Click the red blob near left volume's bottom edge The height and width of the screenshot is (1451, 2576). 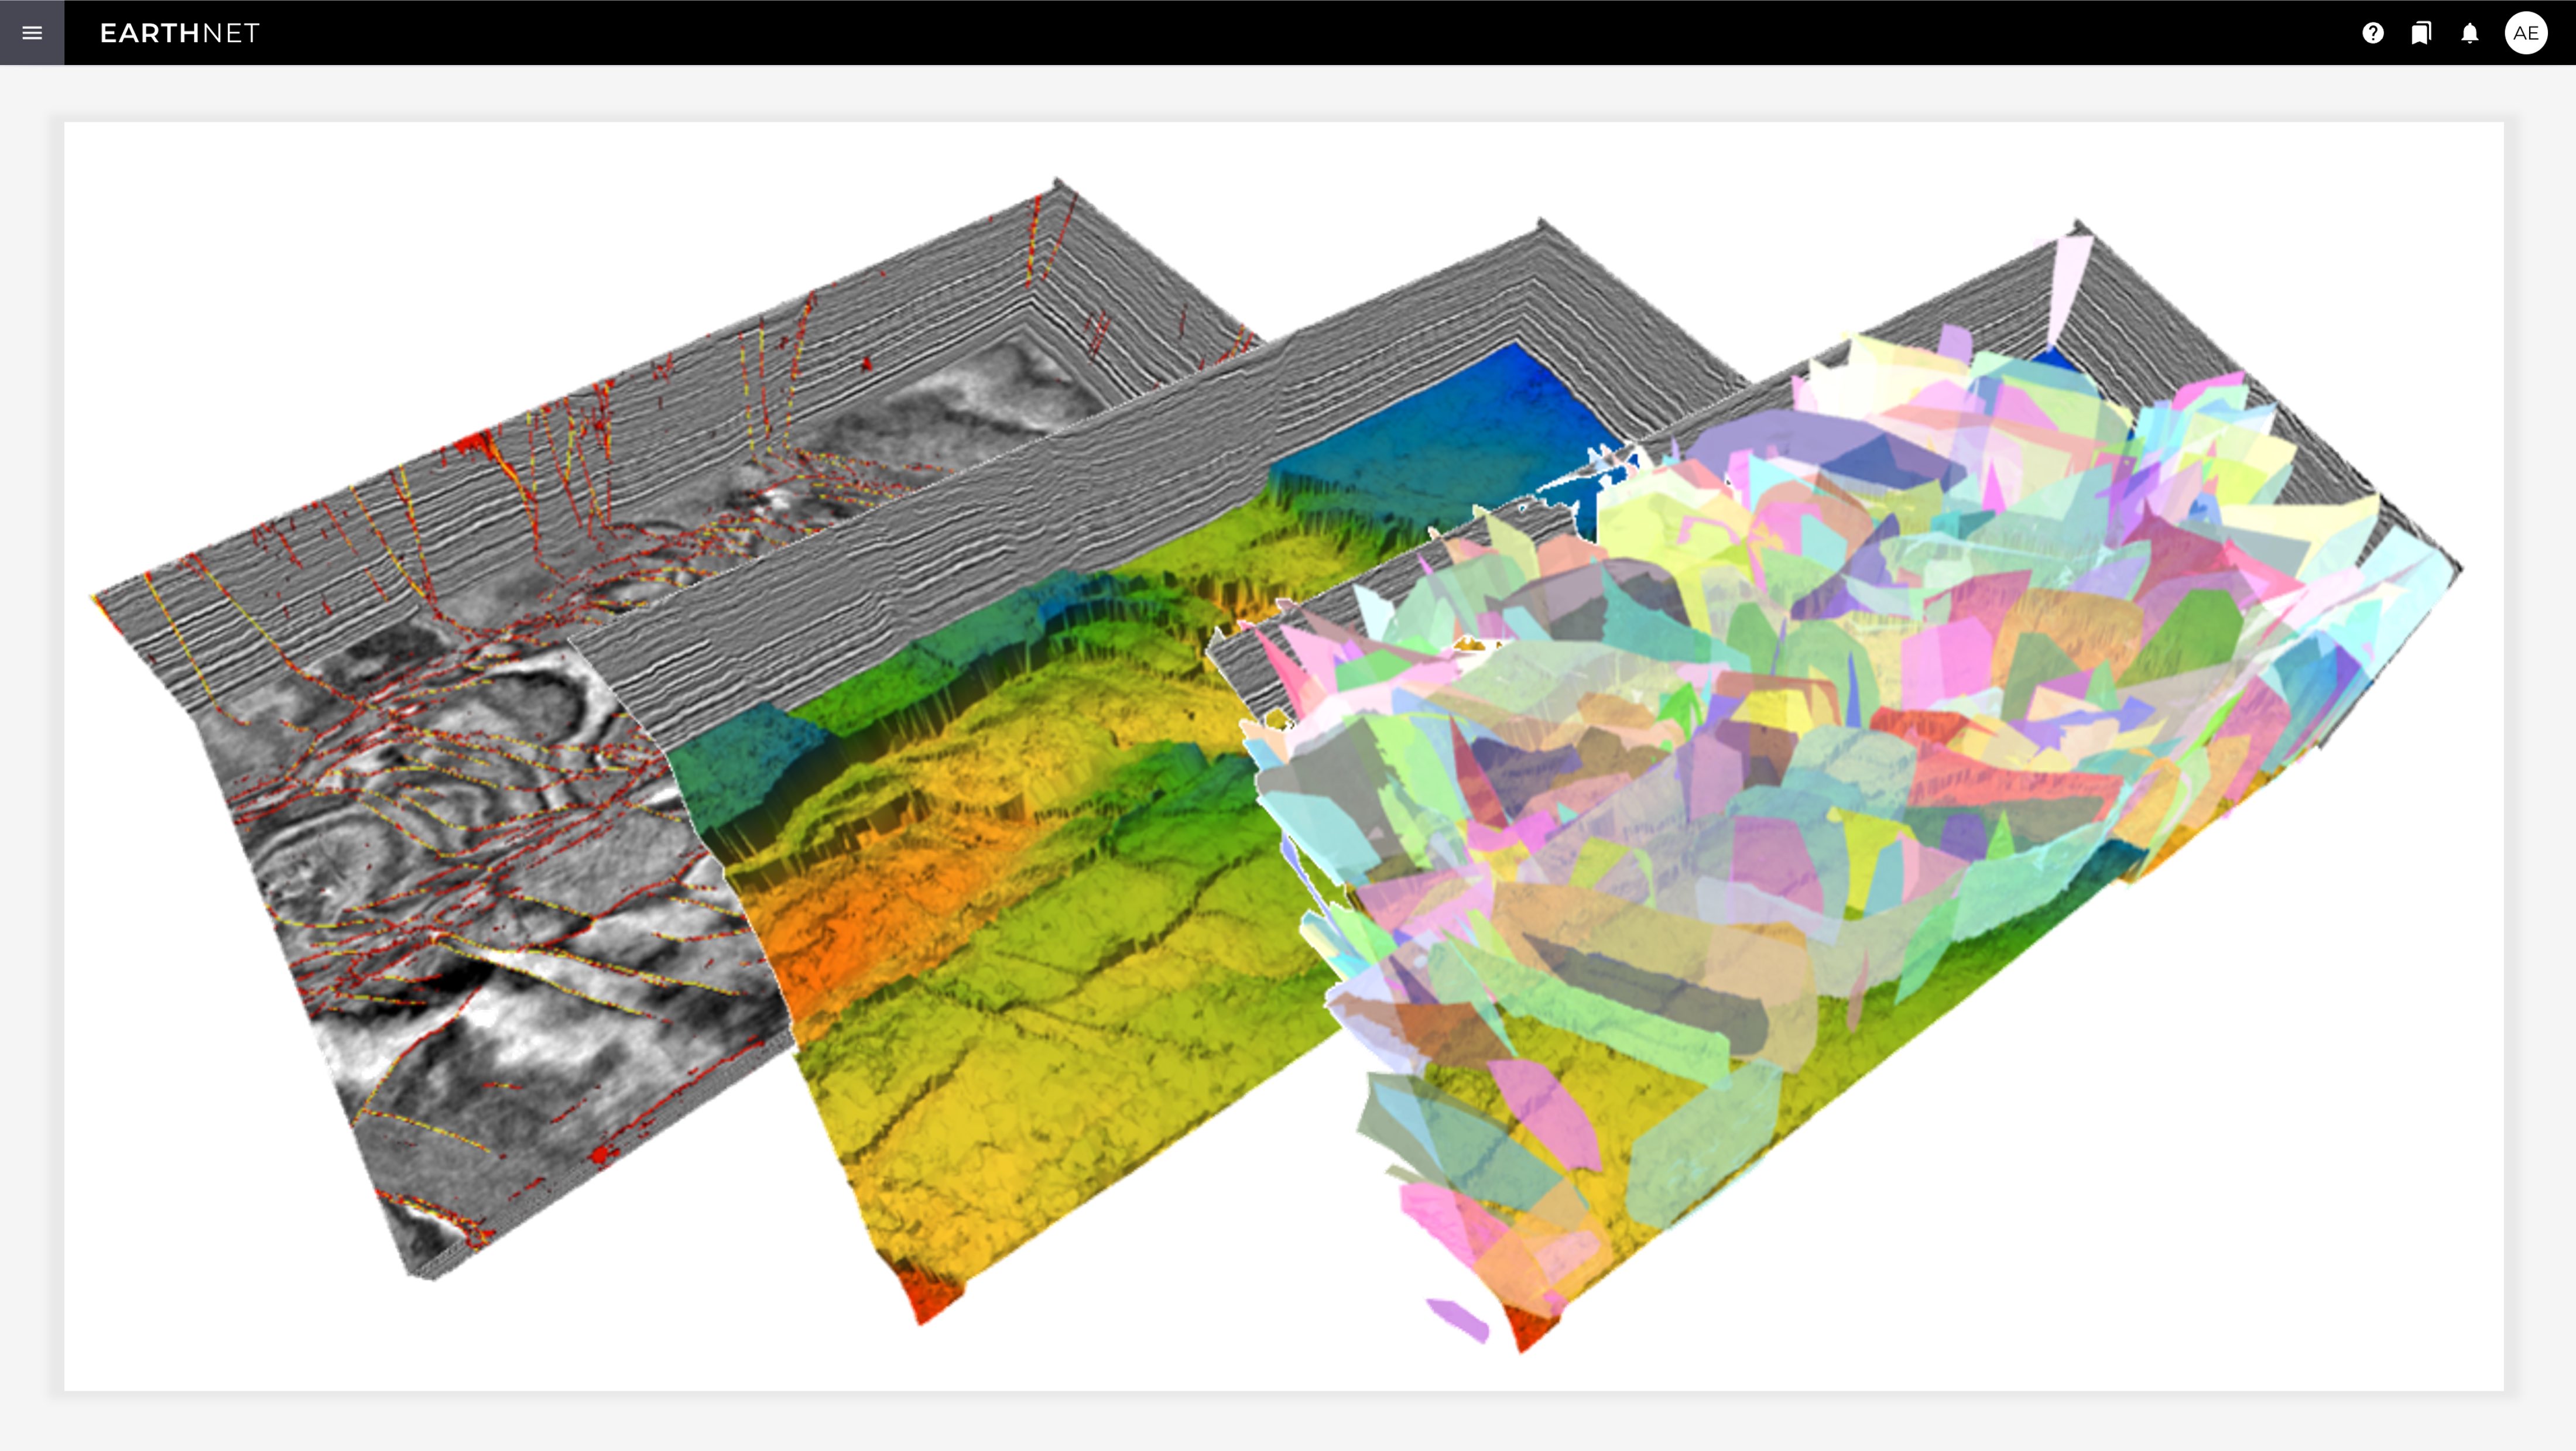(600, 1156)
